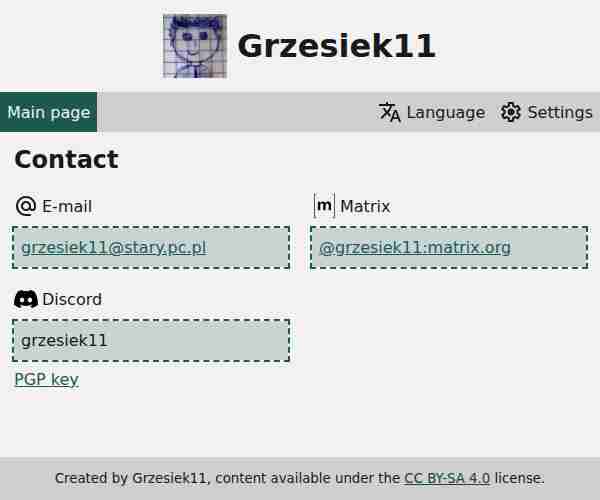Click the Settings gear icon

tap(511, 112)
